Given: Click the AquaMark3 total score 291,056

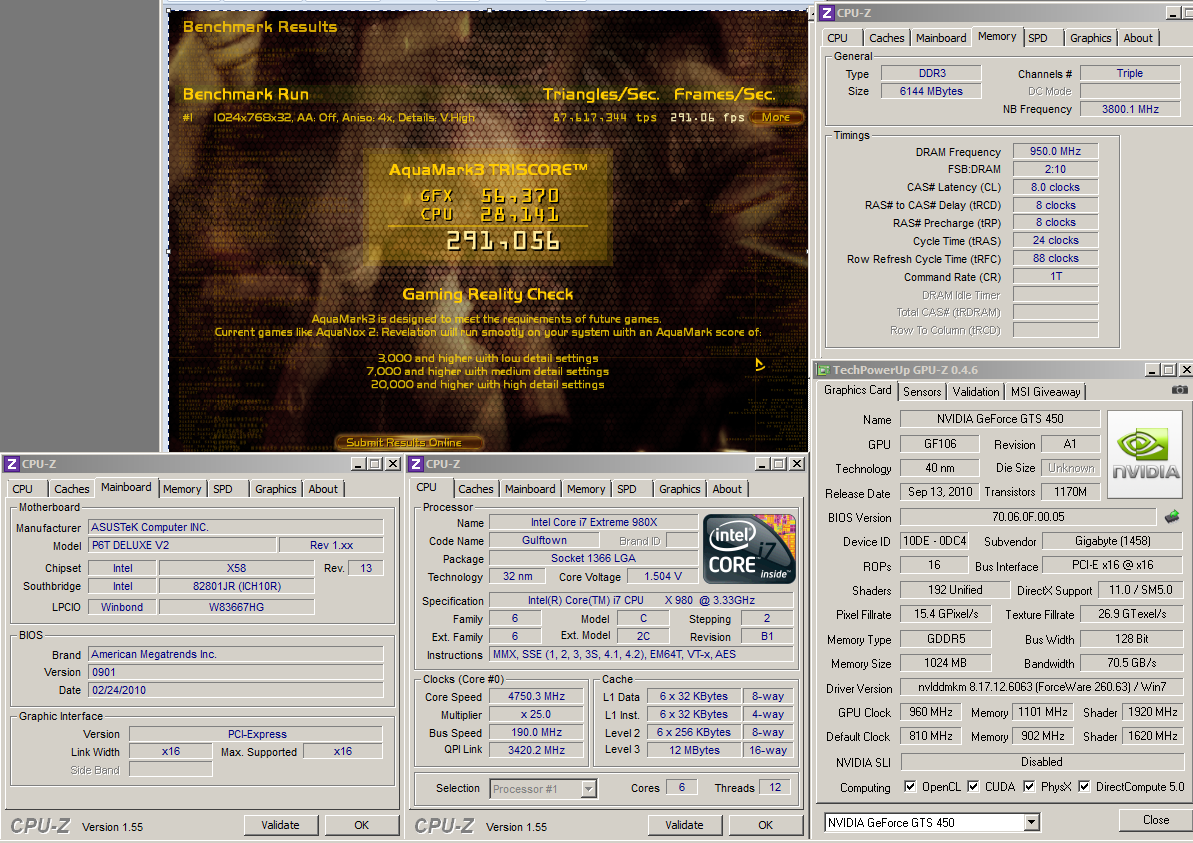Looking at the screenshot, I should tap(503, 242).
